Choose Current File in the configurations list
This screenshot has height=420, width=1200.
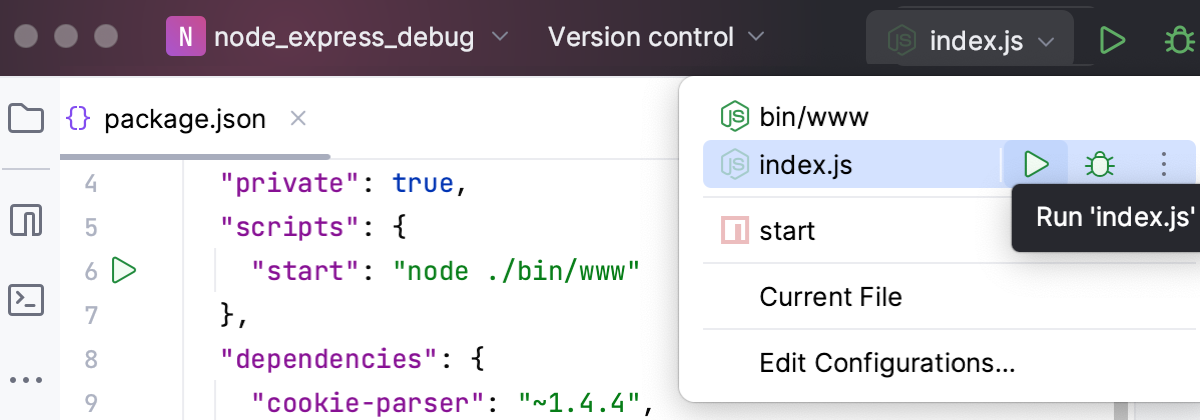point(830,297)
